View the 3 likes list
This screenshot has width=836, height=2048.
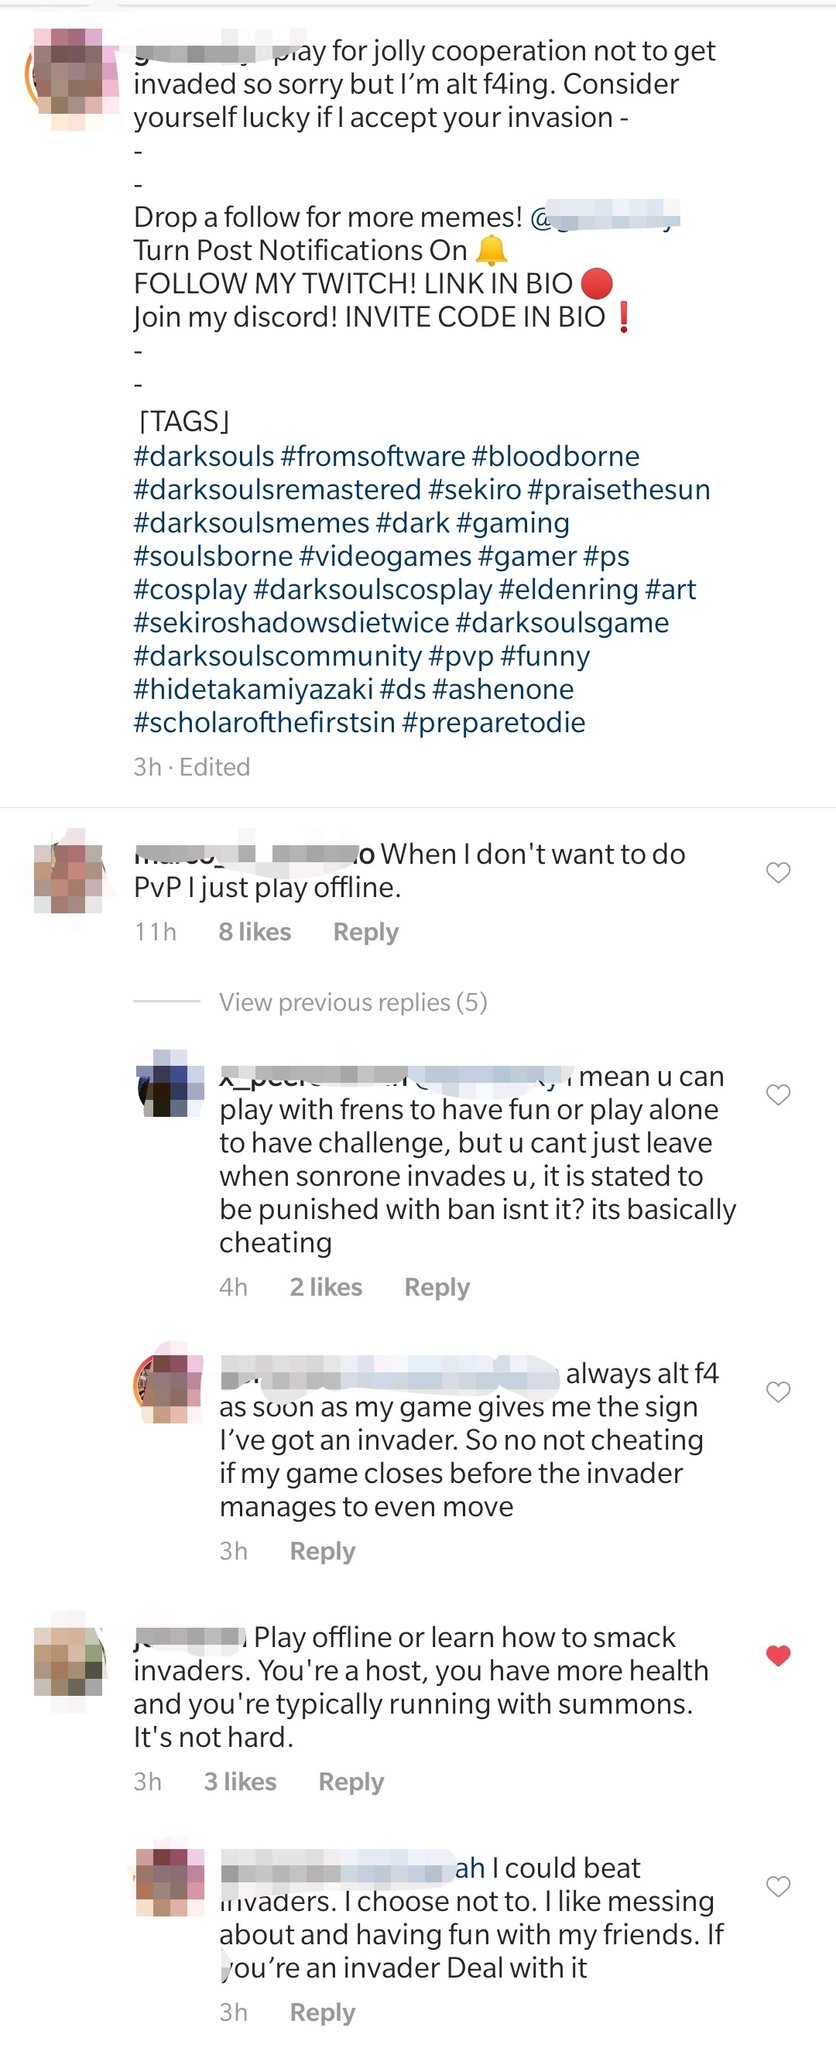pos(240,1782)
